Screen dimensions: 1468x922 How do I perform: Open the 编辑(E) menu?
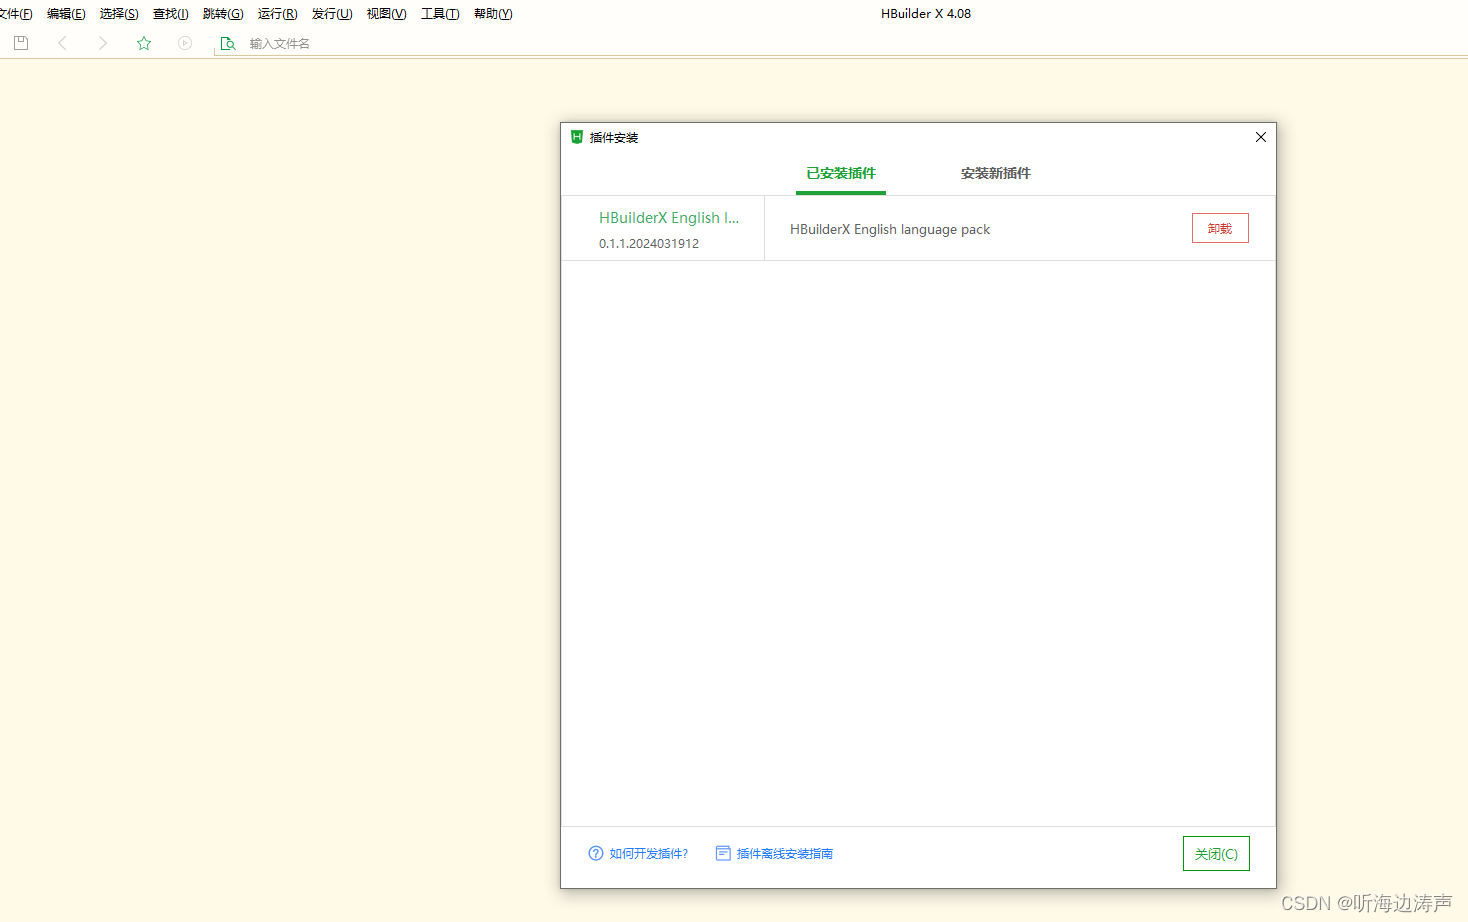coord(66,14)
